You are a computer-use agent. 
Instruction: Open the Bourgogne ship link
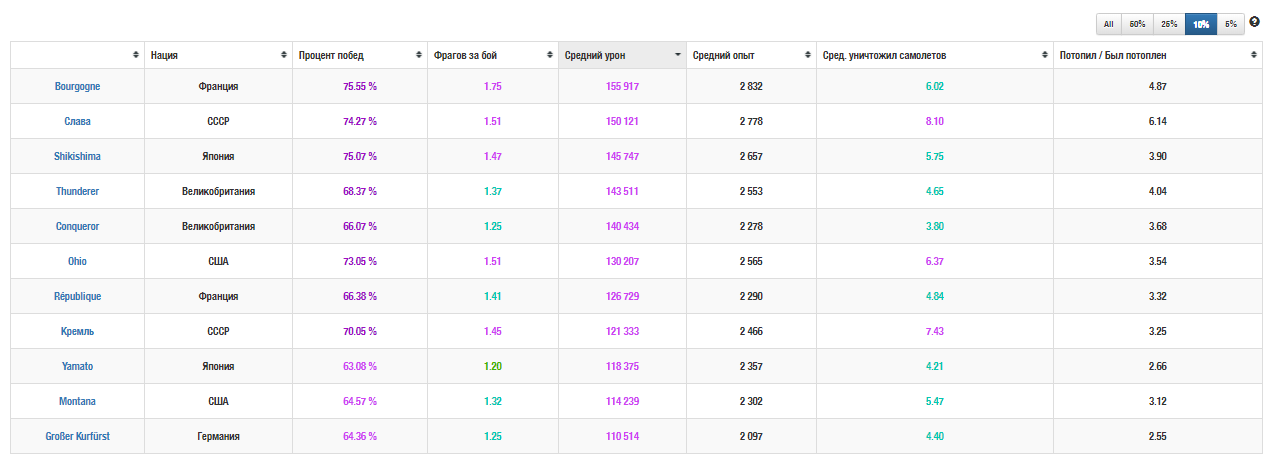click(77, 87)
